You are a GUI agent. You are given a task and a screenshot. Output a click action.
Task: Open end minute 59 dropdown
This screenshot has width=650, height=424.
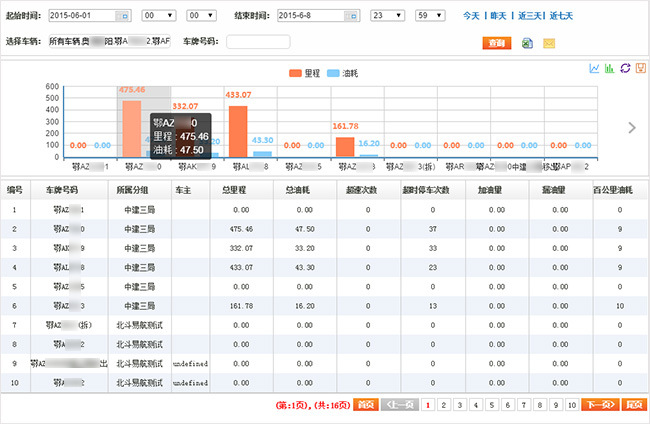(430, 16)
